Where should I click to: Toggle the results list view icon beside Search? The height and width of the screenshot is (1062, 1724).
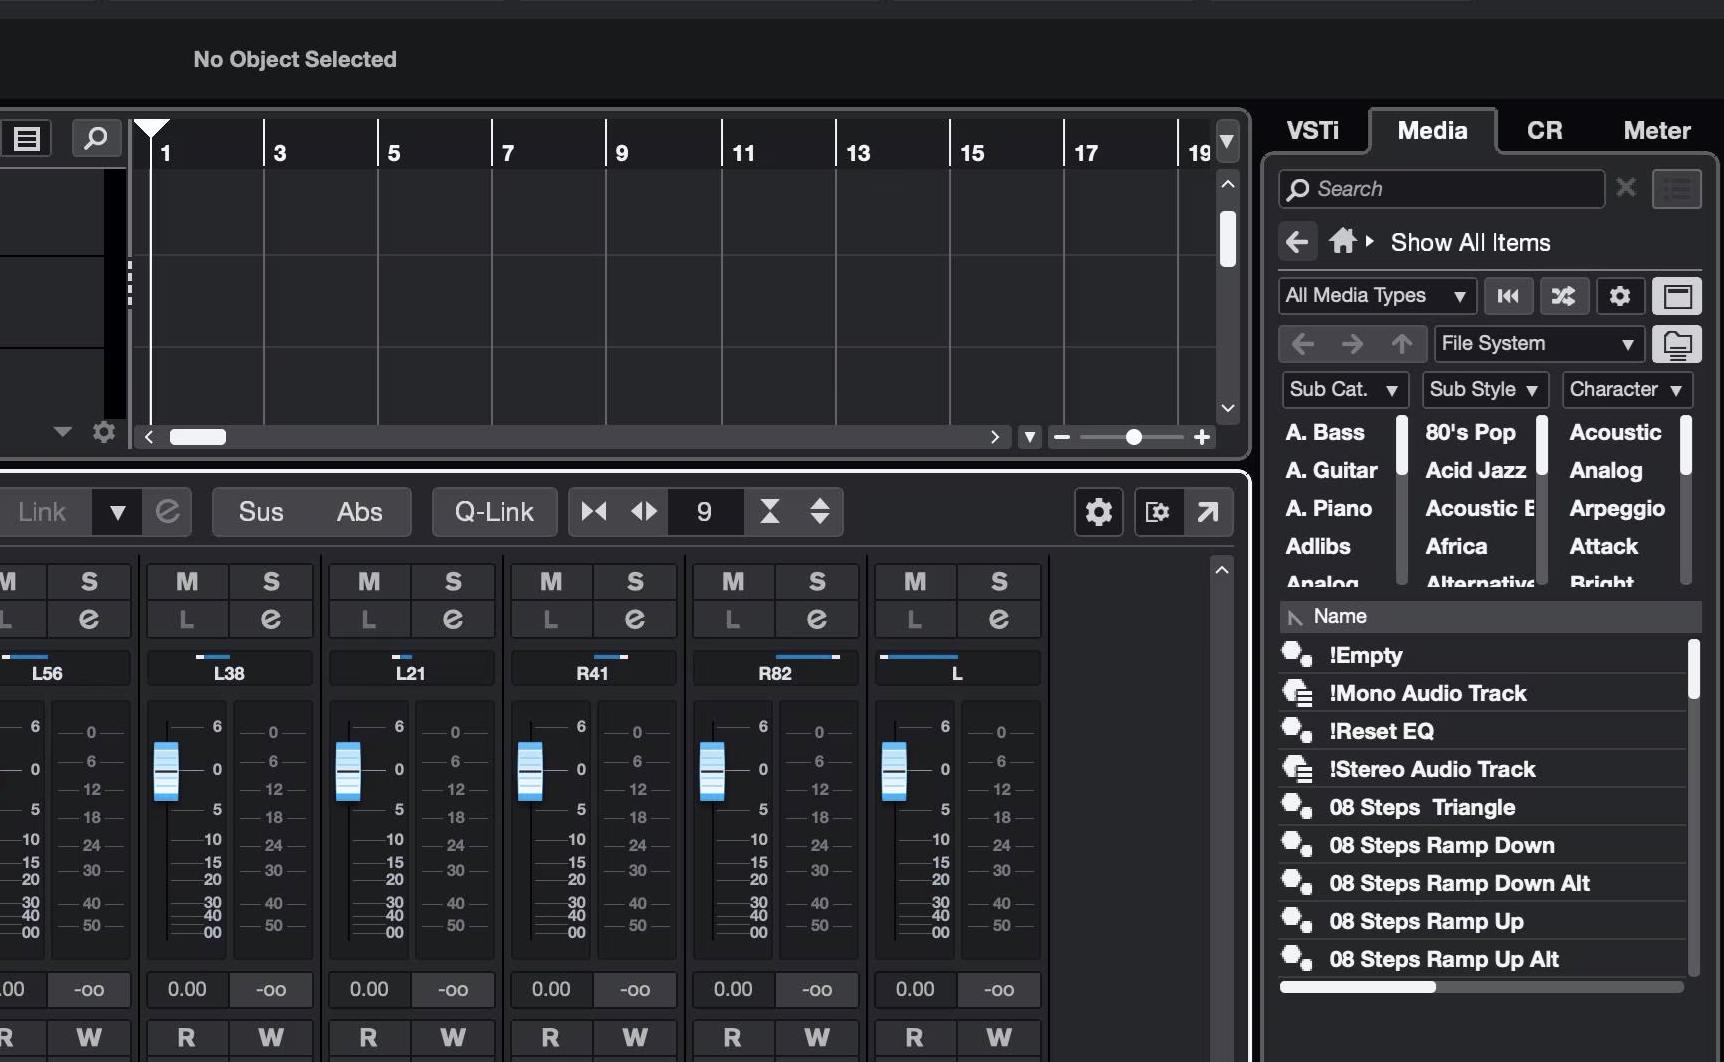1677,189
